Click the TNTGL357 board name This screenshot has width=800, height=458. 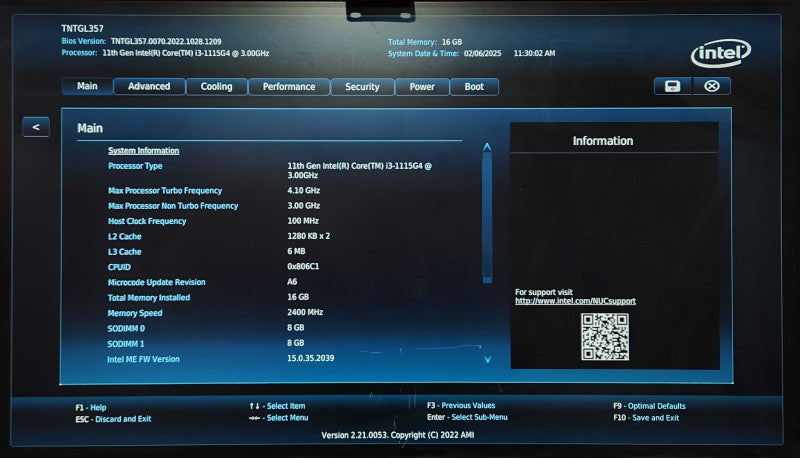(82, 29)
